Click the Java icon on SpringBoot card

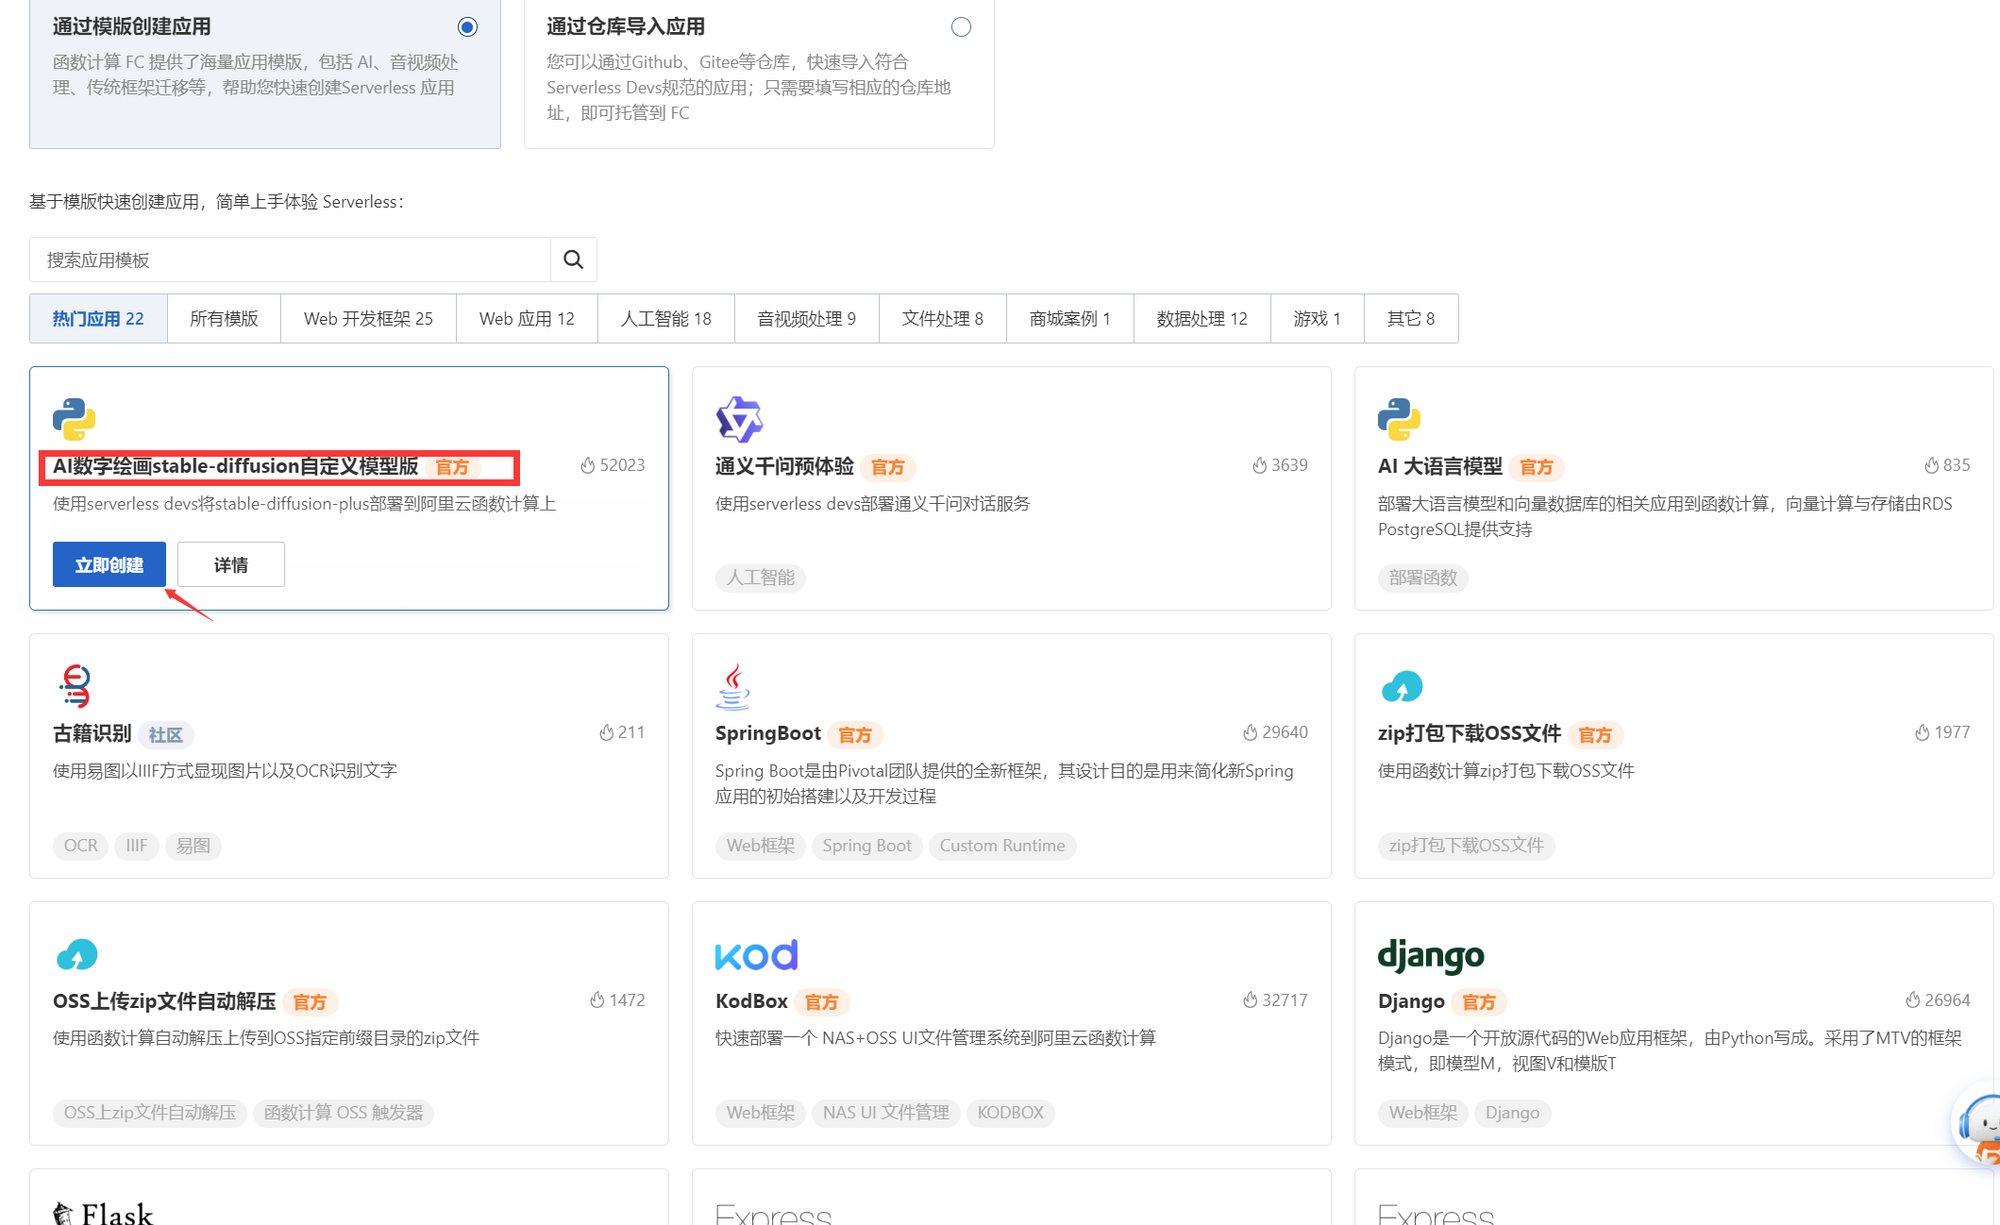coord(733,685)
